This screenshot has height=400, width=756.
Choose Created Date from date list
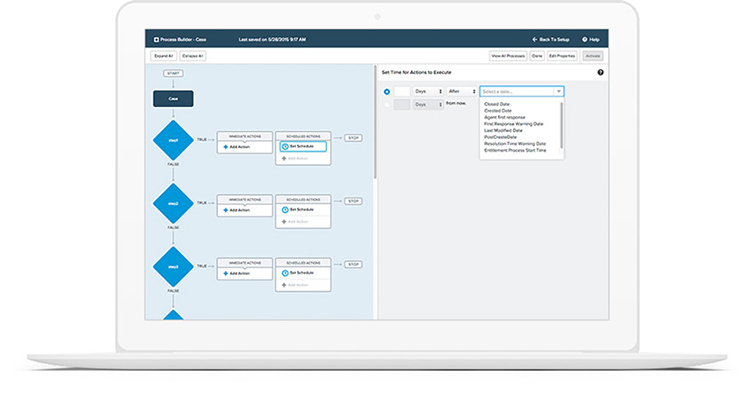click(x=498, y=111)
